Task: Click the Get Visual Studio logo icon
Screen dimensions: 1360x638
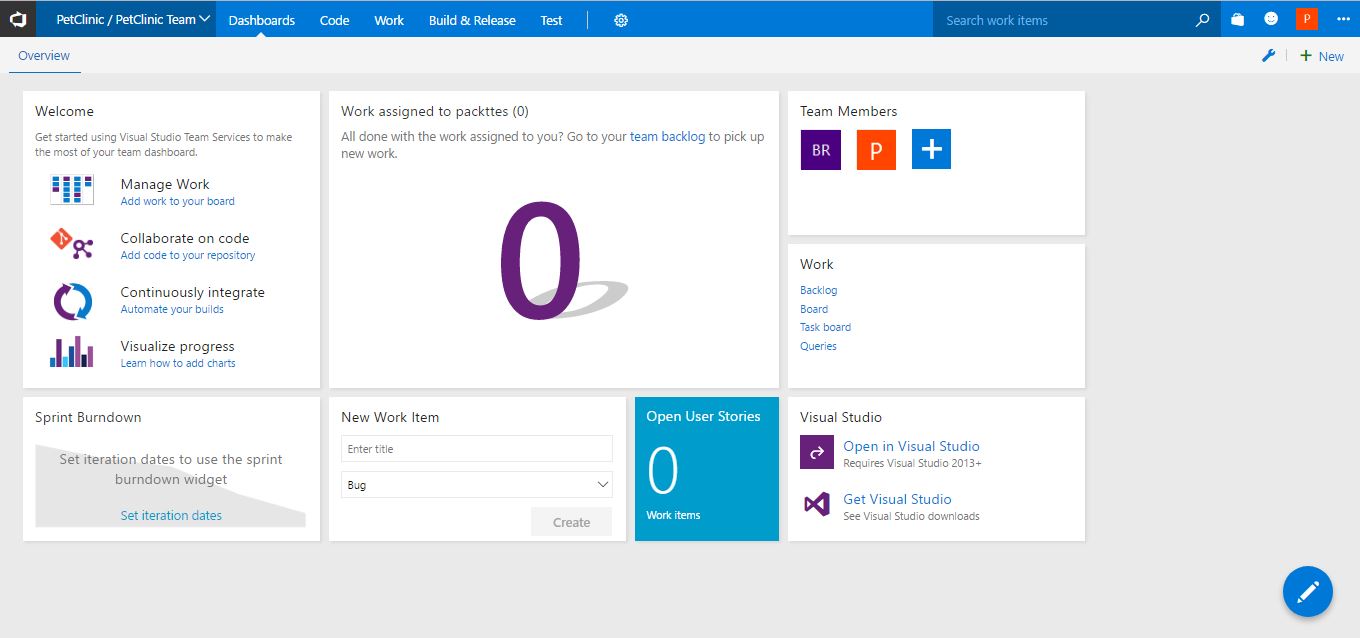Action: click(817, 505)
